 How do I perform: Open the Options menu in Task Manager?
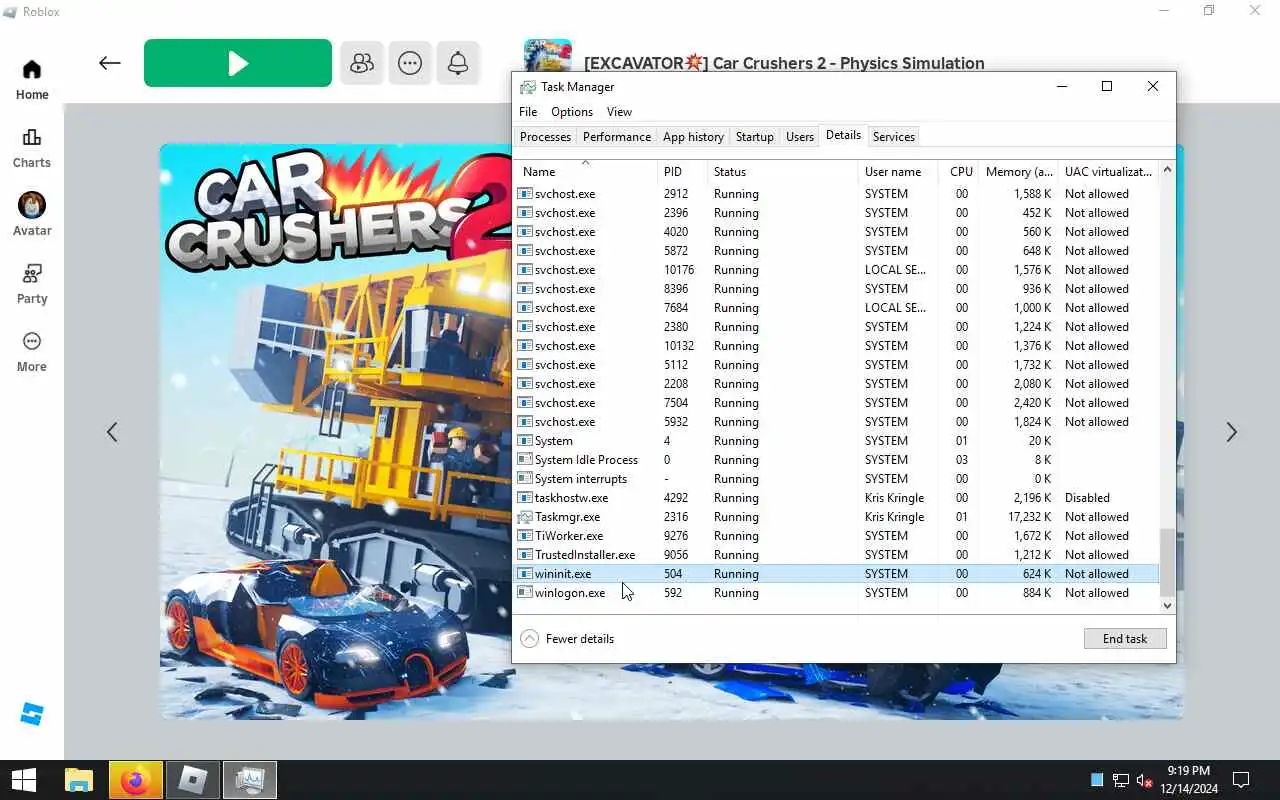(x=572, y=112)
